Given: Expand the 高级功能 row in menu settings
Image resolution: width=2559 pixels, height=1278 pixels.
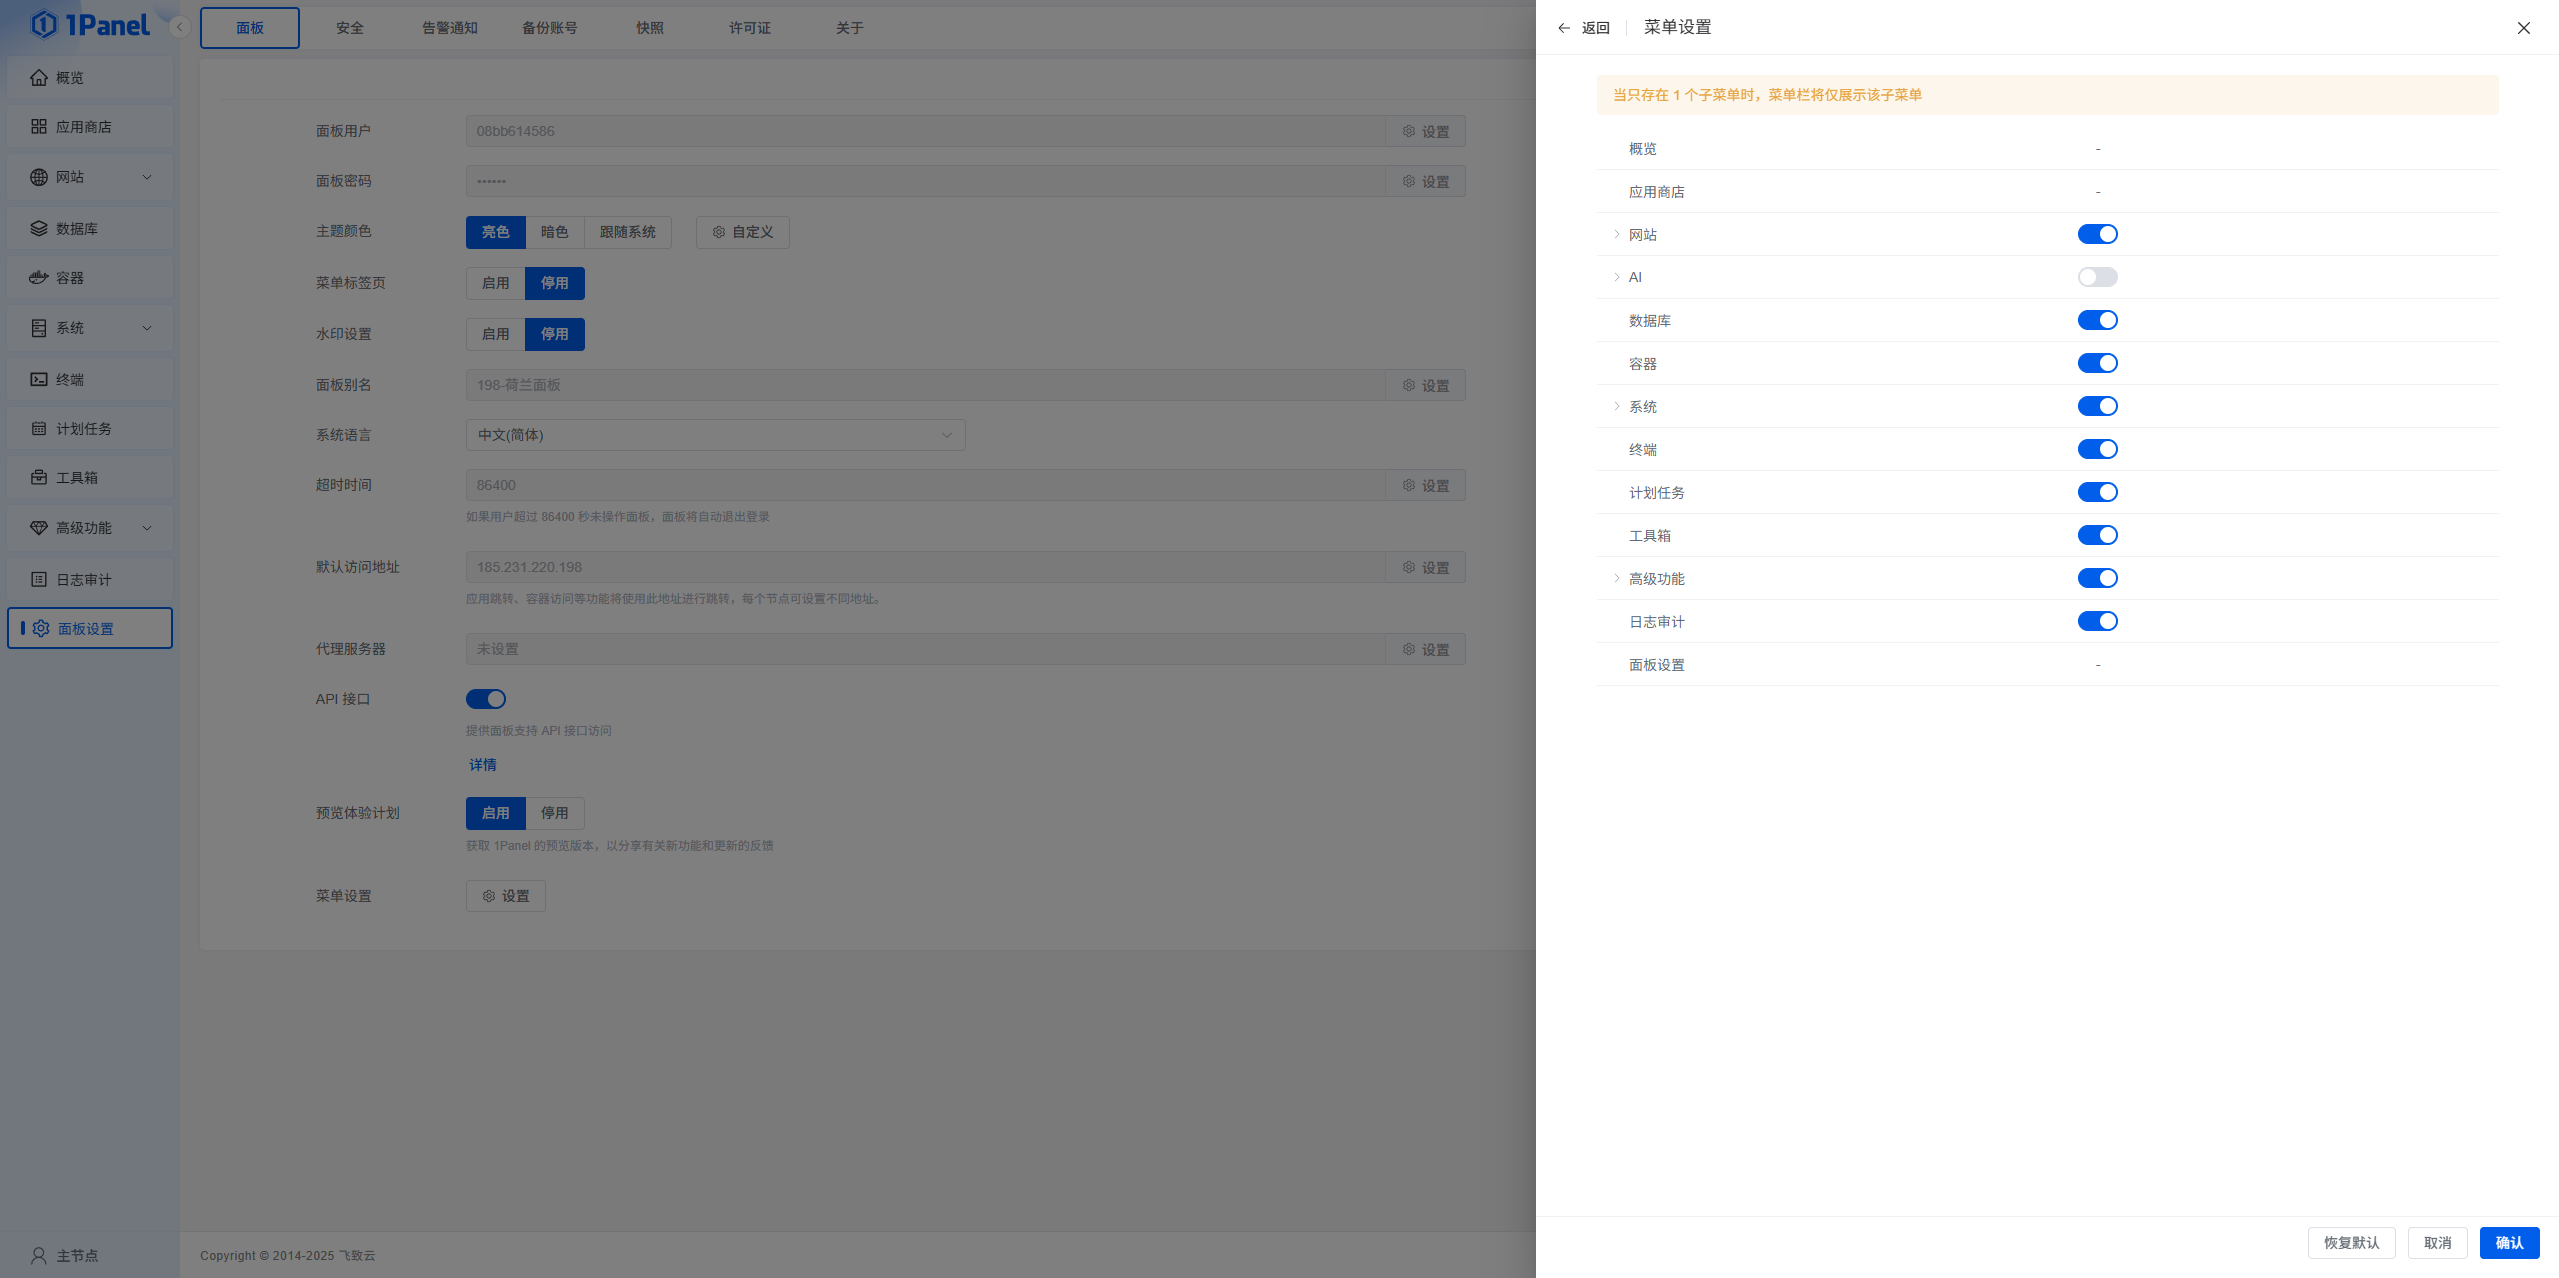Looking at the screenshot, I should [1616, 578].
